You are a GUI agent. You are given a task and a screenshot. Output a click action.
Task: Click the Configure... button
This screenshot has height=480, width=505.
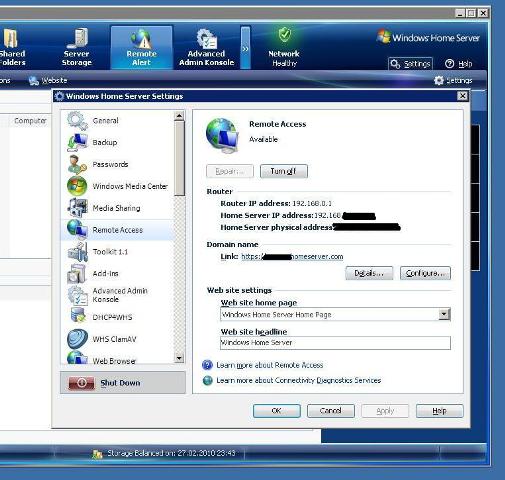point(425,273)
